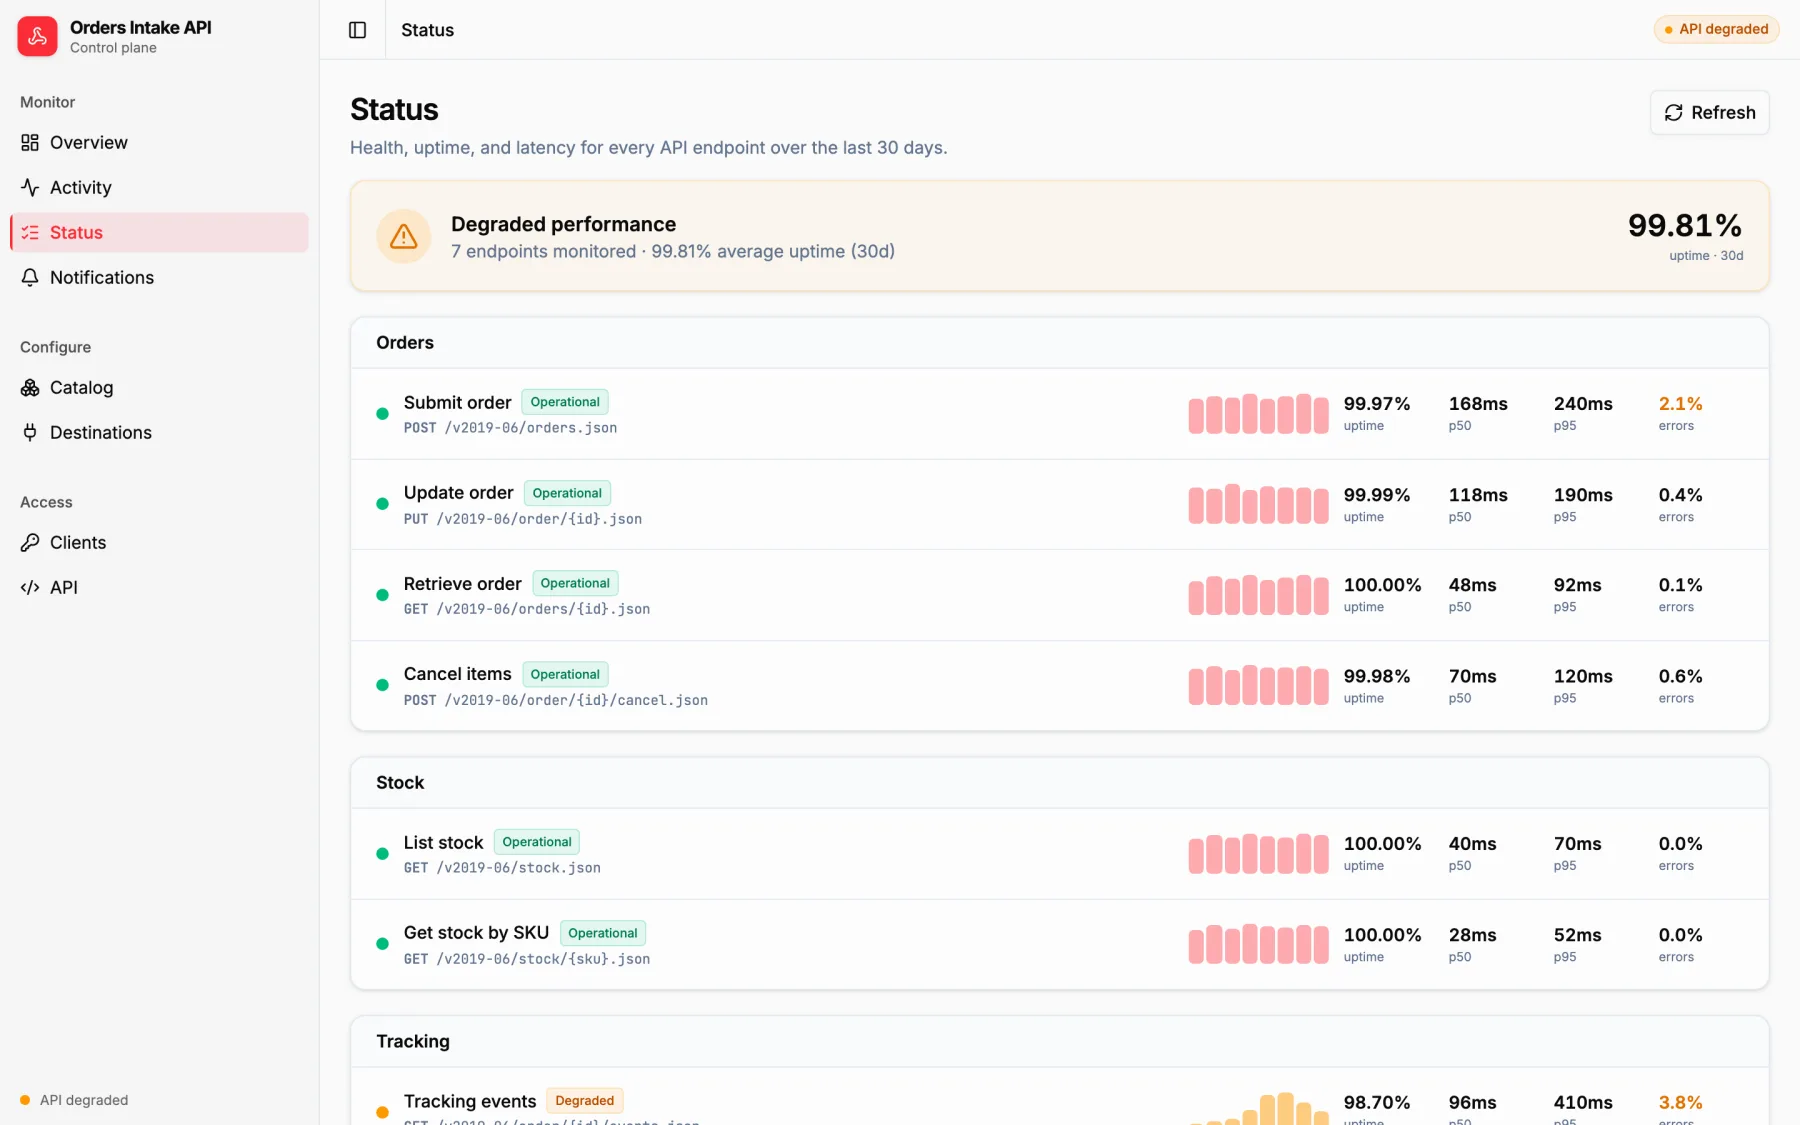
Task: Click the Stock section header
Action: point(1060,783)
